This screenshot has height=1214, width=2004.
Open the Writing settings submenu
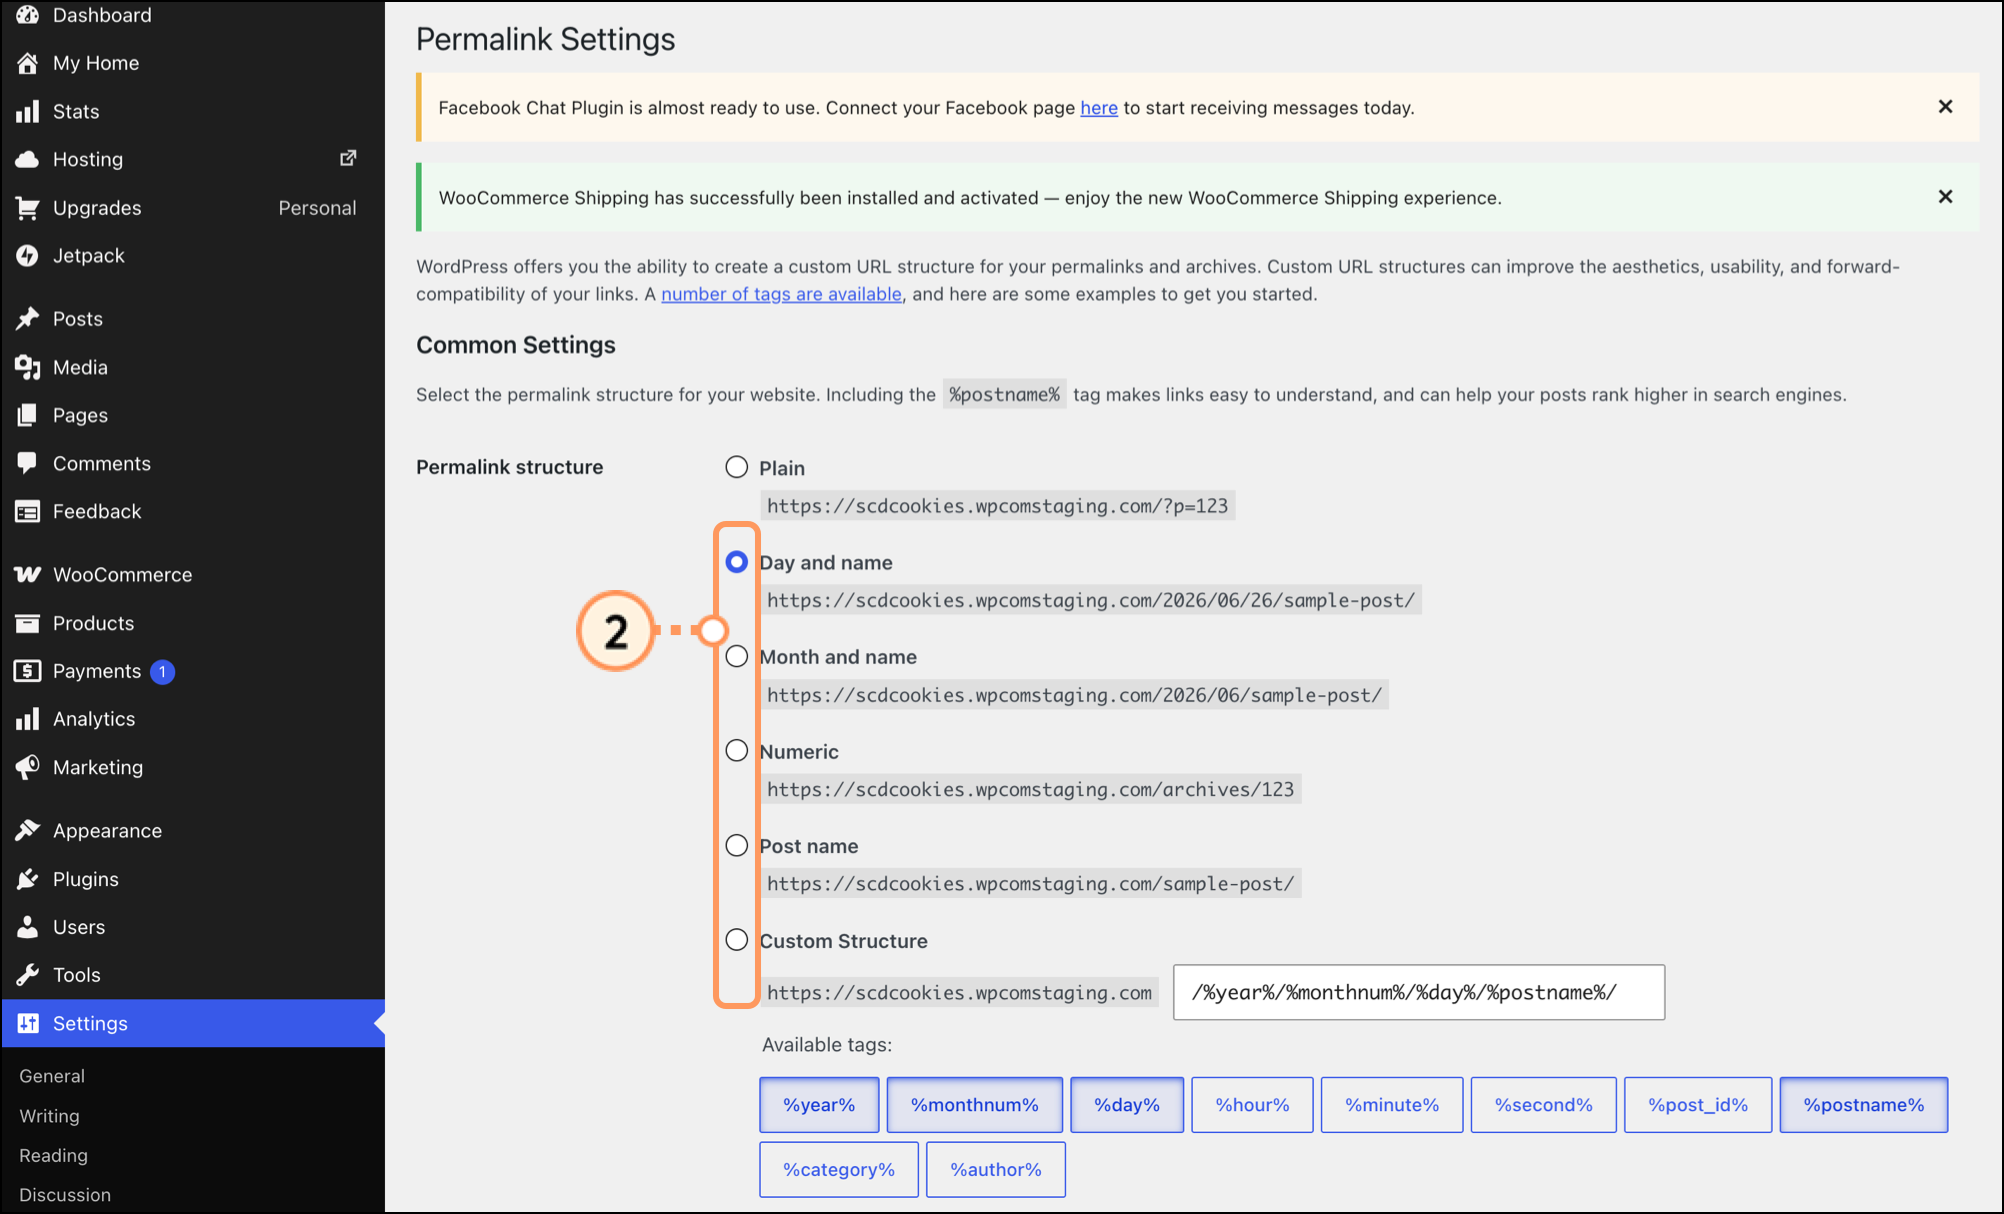pos(49,1116)
